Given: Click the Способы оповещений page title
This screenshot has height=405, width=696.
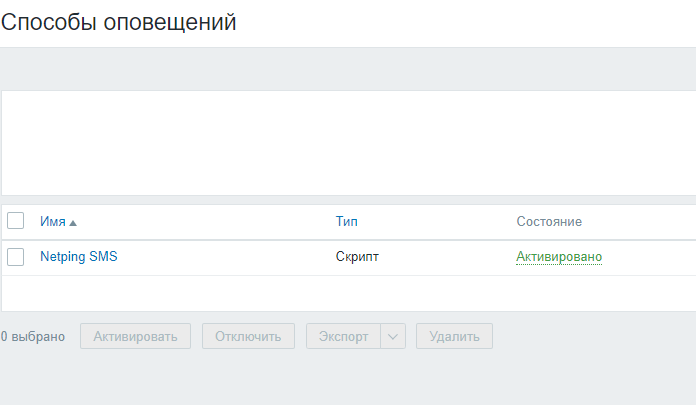Looking at the screenshot, I should point(118,22).
